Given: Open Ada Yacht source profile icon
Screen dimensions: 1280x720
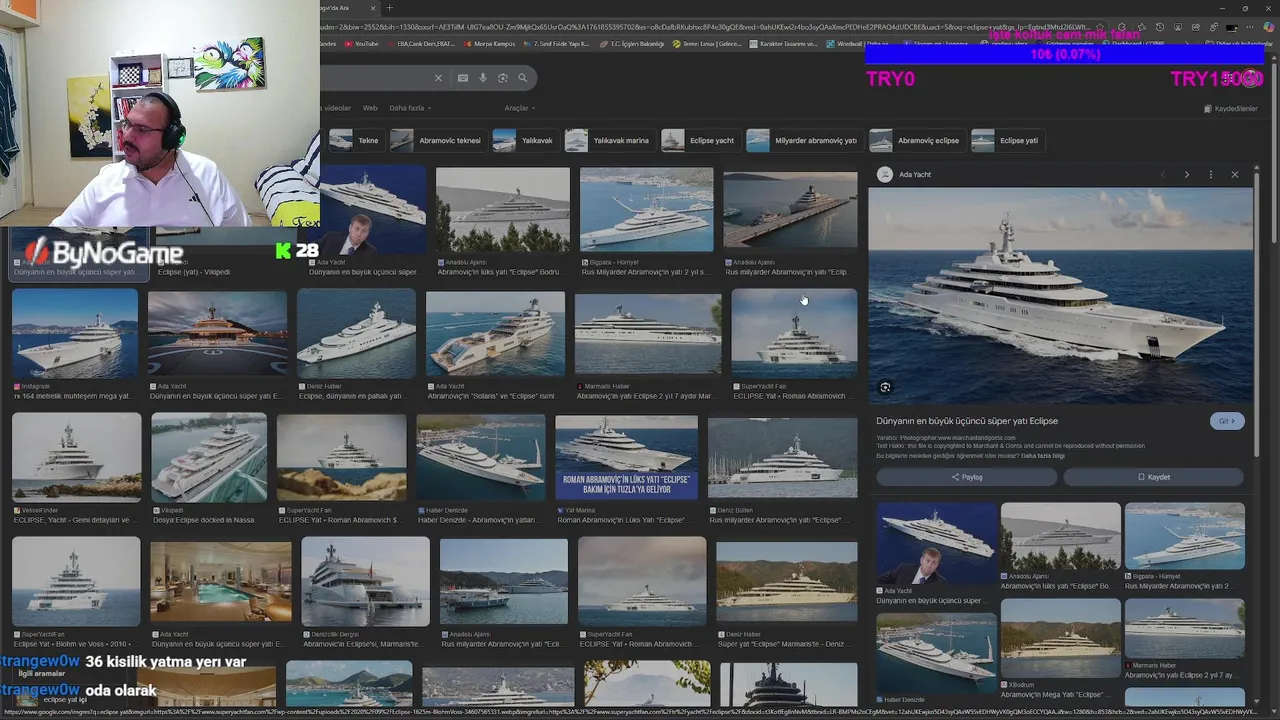Looking at the screenshot, I should tap(885, 175).
